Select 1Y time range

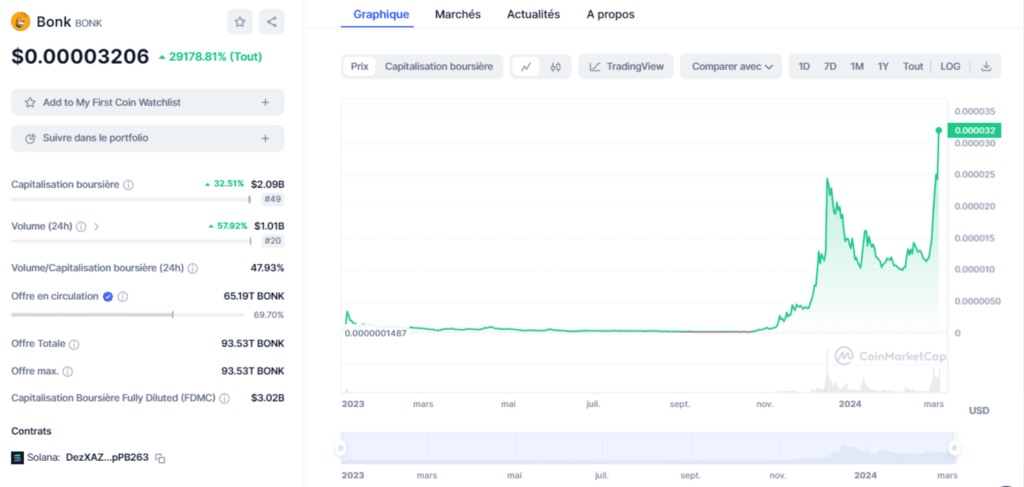(x=883, y=67)
